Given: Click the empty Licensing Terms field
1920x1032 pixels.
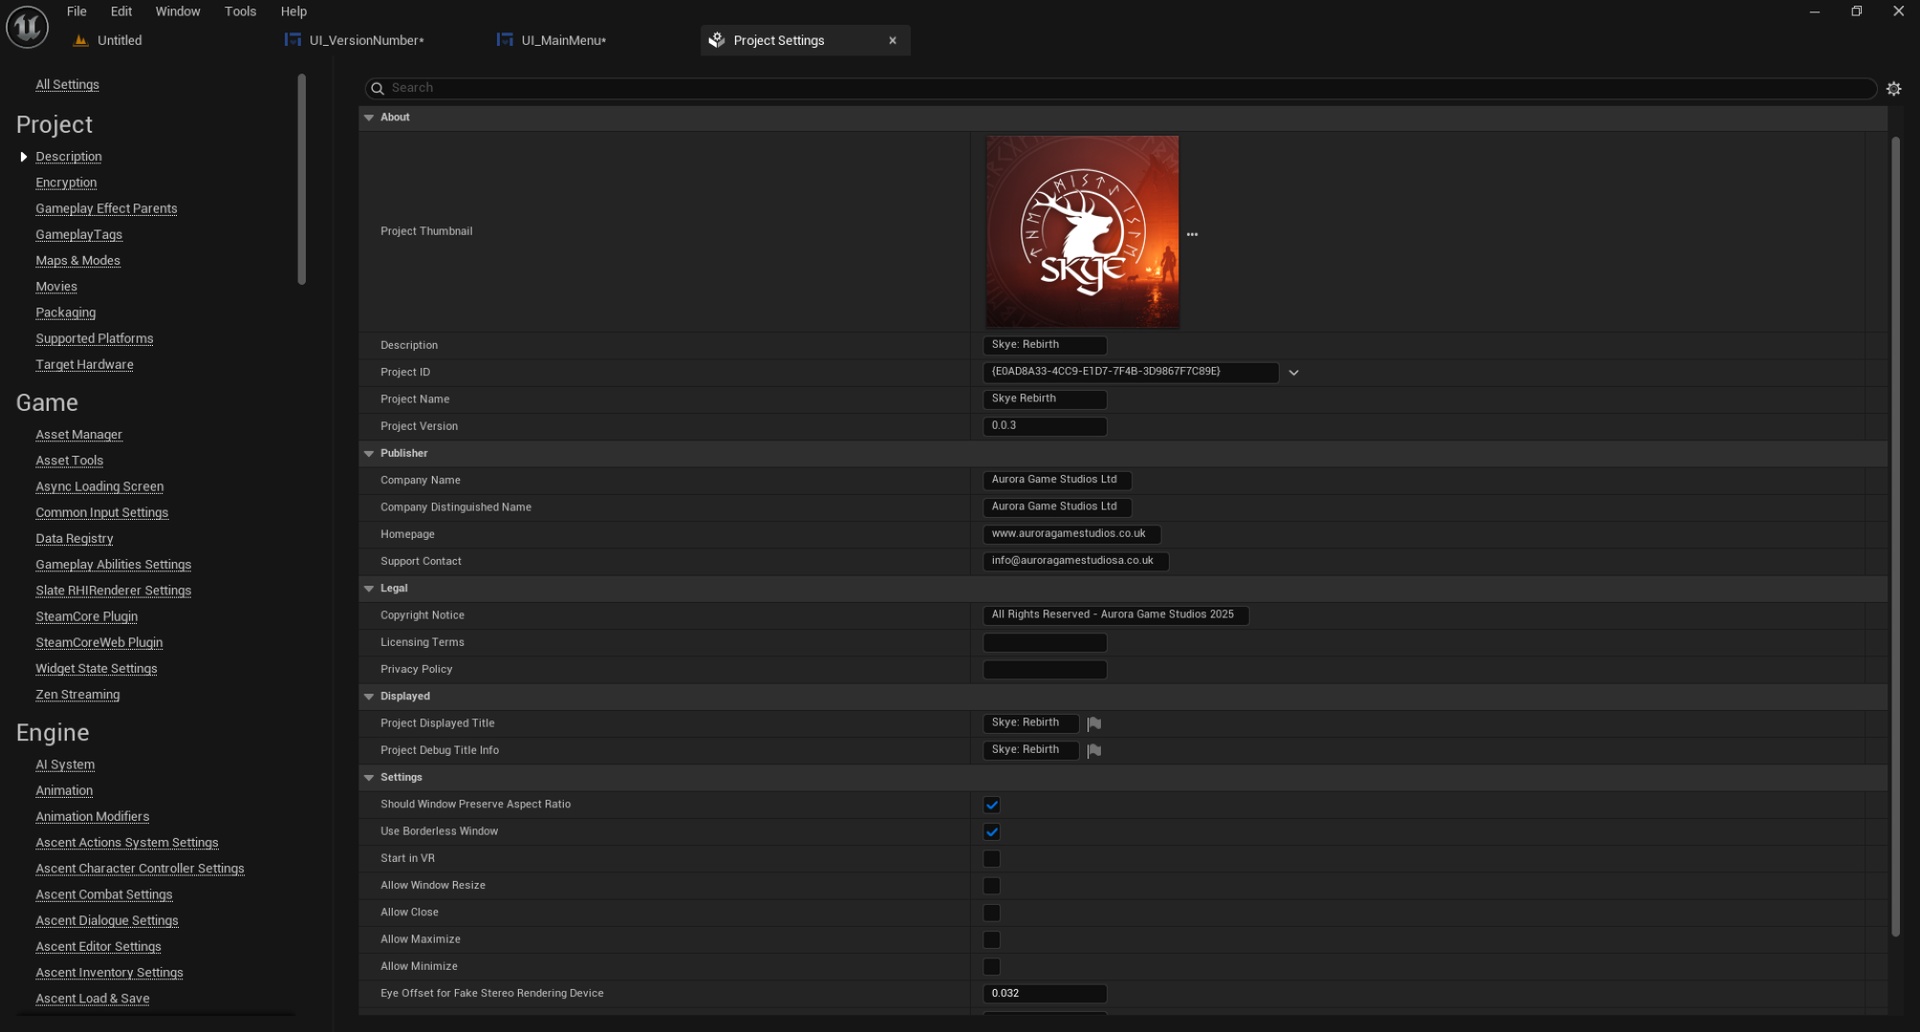Looking at the screenshot, I should coord(1045,642).
